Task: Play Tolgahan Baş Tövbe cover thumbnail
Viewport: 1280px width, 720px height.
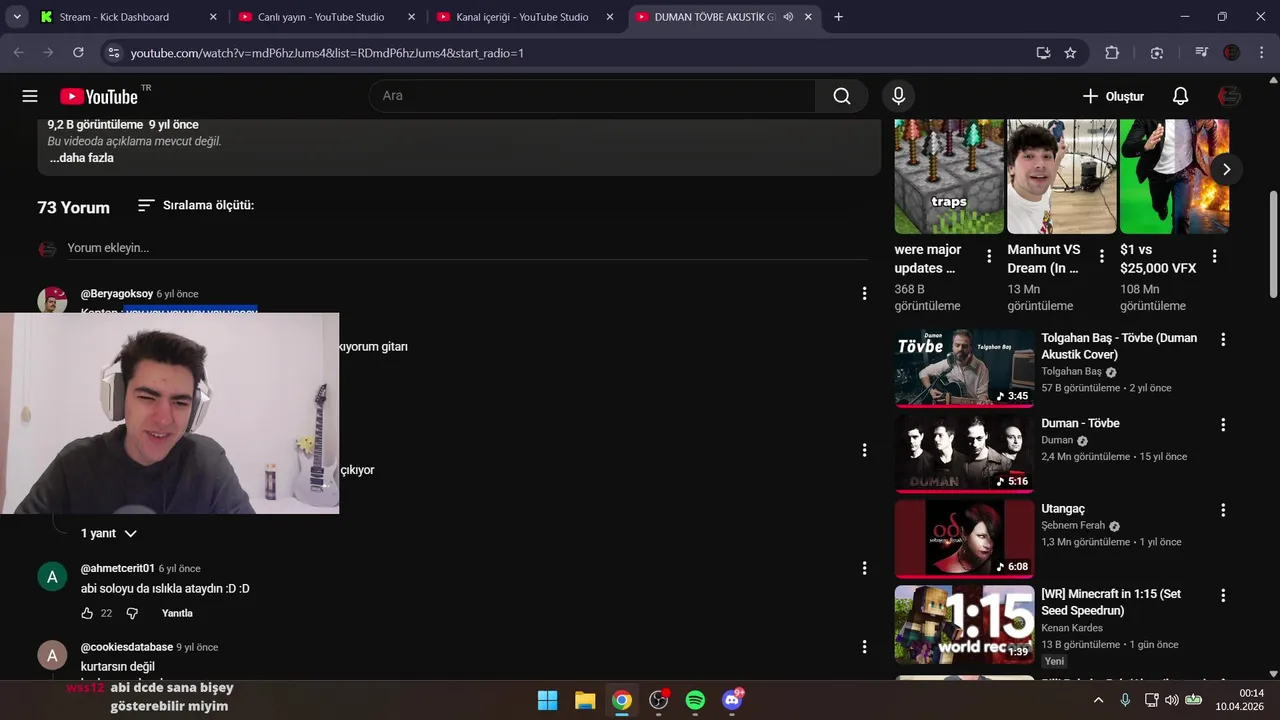Action: (964, 368)
